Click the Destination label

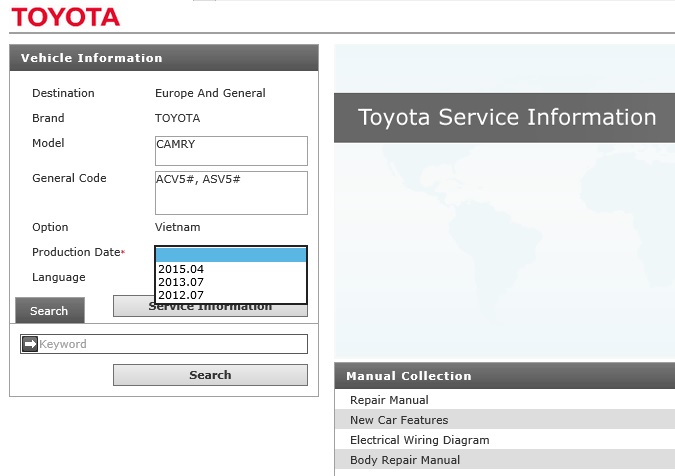coord(63,93)
